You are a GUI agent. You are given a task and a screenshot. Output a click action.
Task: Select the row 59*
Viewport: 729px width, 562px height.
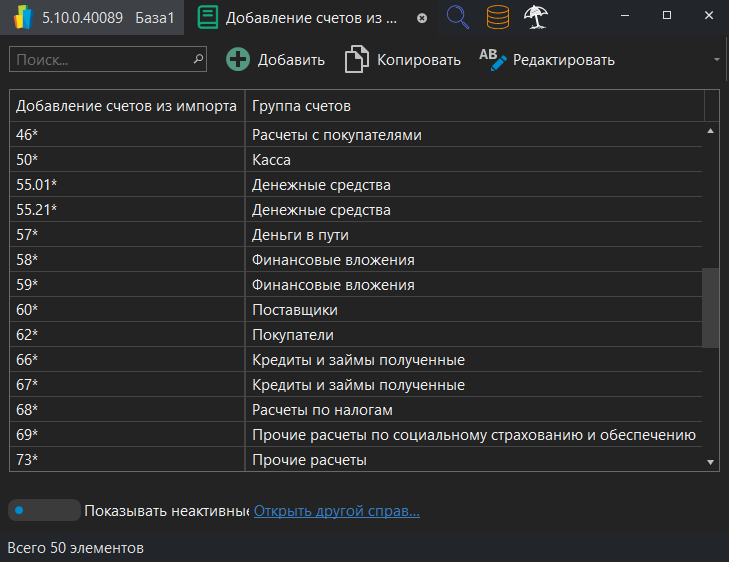click(356, 285)
